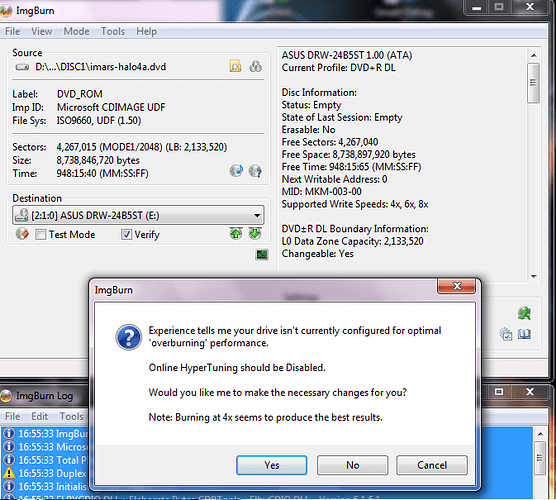Browse for a source image file
Image resolution: width=556 pixels, height=500 pixels.
click(x=235, y=66)
